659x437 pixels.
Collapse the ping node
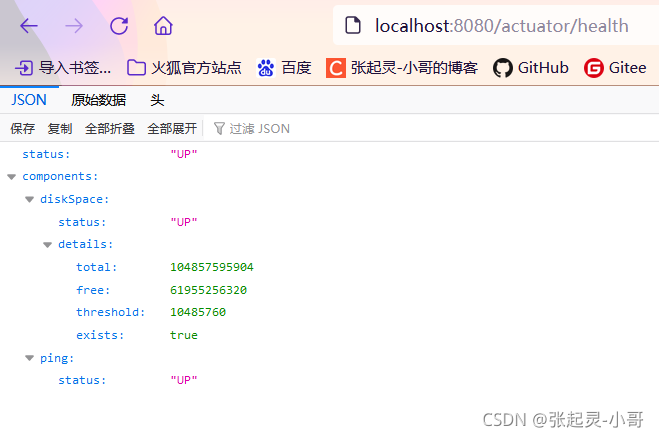pyautogui.click(x=29, y=358)
